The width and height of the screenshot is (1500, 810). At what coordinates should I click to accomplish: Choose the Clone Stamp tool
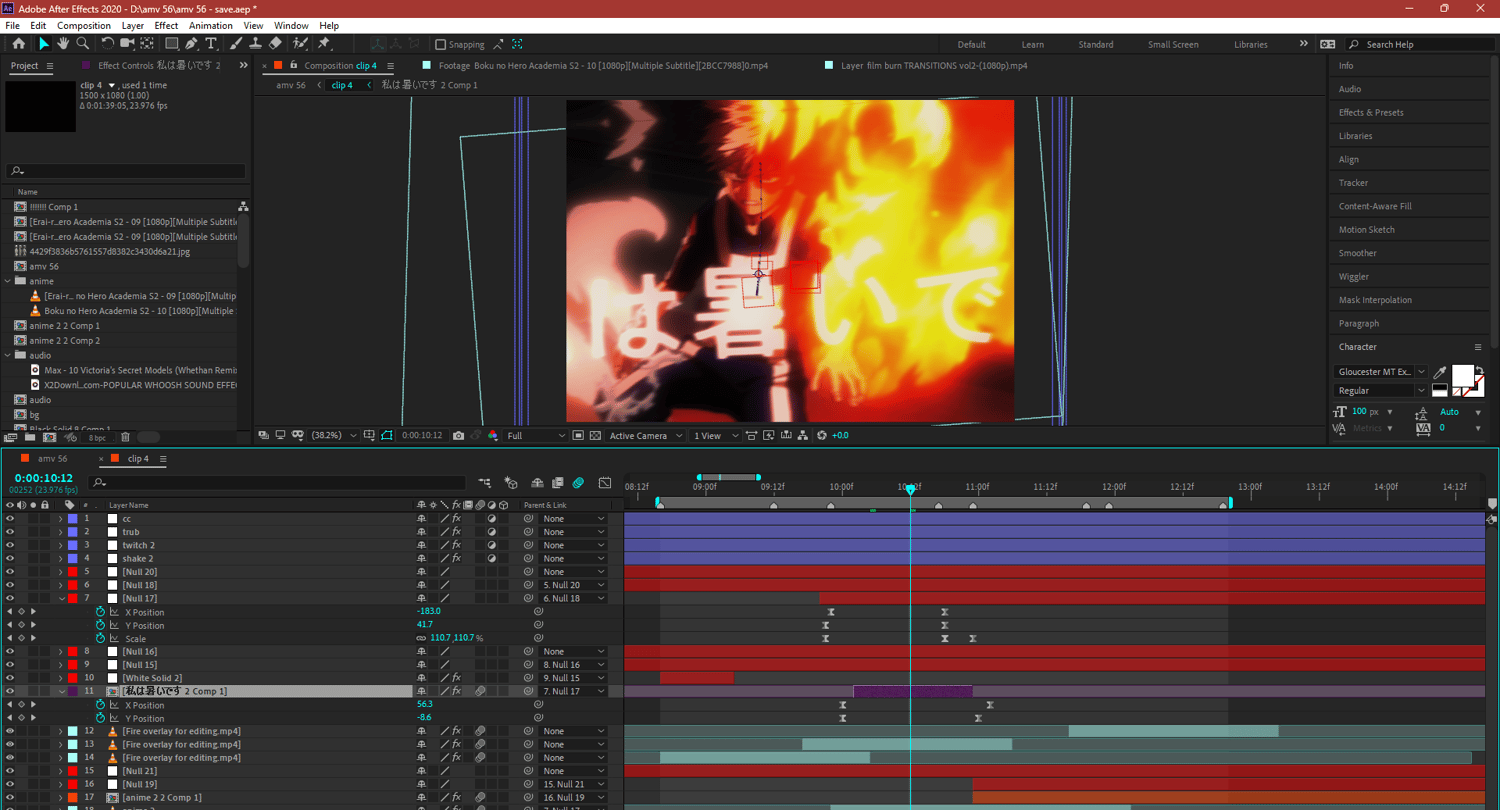point(255,44)
